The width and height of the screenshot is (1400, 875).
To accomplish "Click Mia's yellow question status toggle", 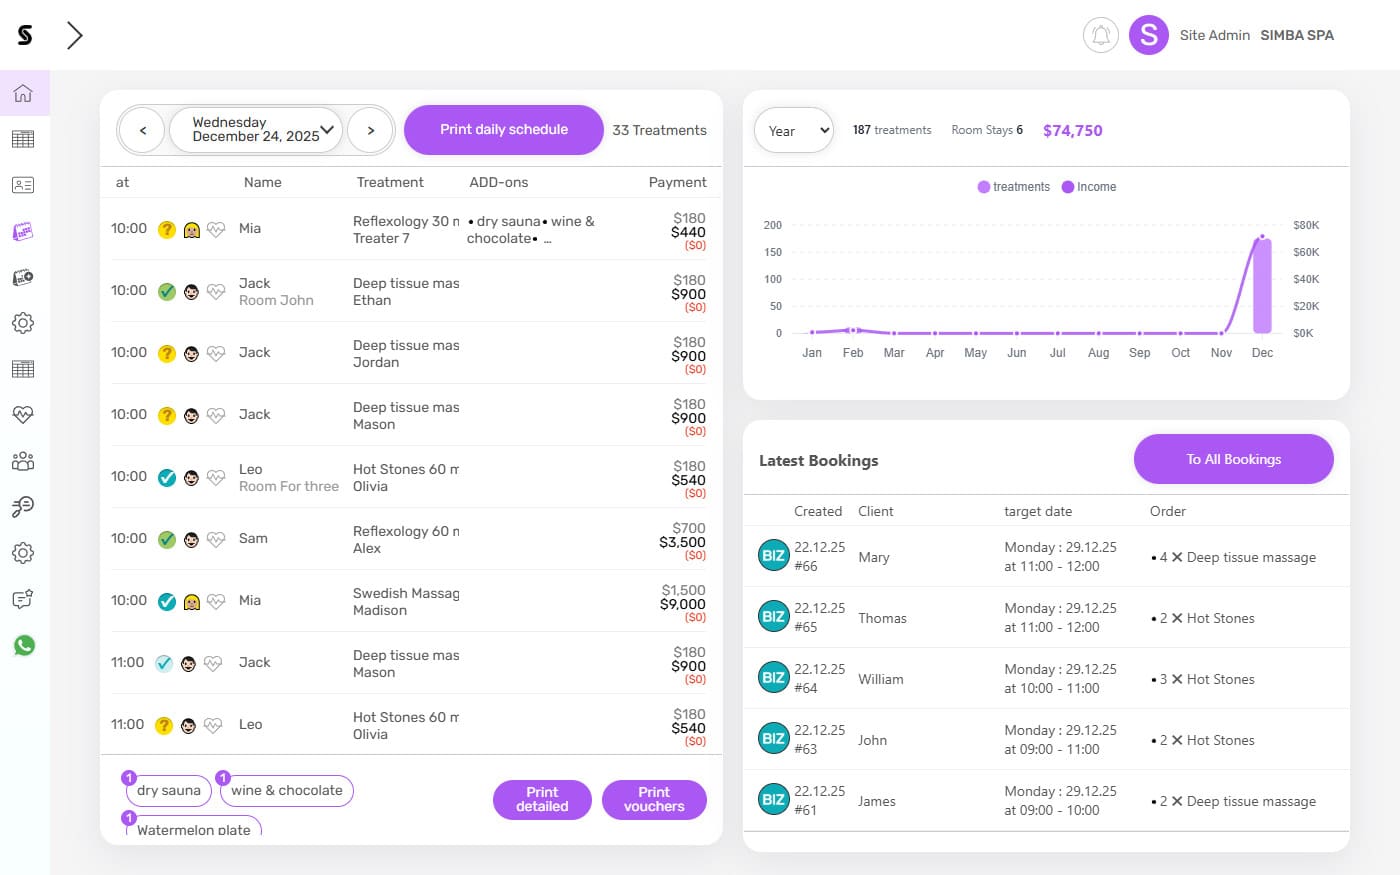I will (166, 229).
